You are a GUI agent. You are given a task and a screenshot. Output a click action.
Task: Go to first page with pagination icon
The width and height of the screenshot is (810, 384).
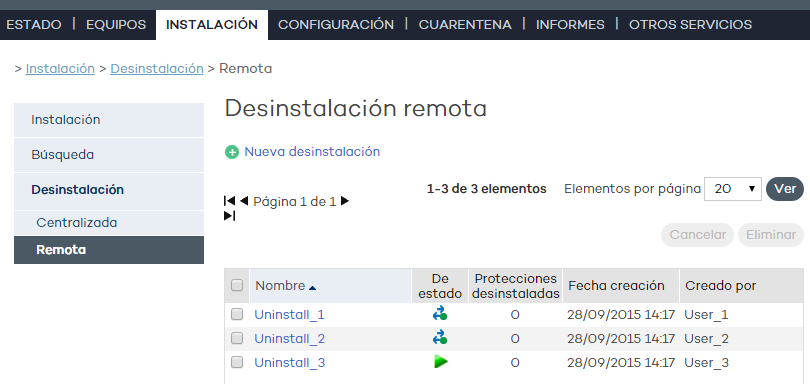[x=229, y=201]
